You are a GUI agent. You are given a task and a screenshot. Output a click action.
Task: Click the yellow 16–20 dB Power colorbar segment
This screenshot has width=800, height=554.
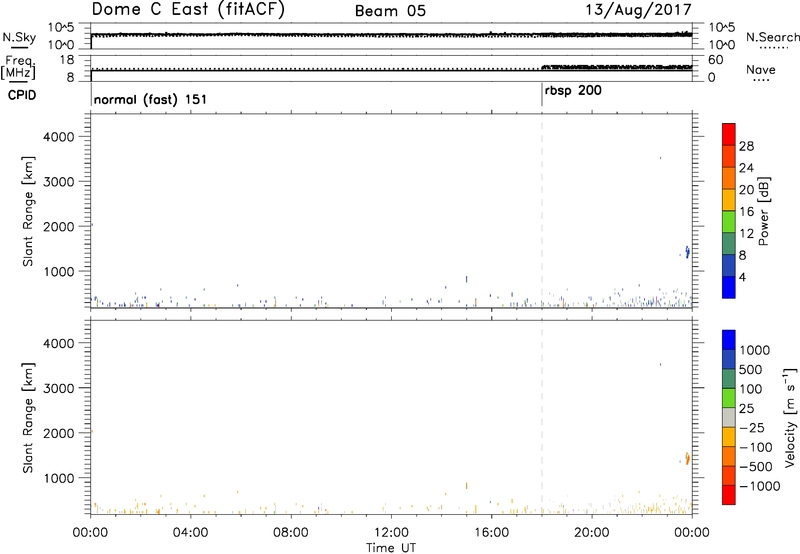[729, 200]
